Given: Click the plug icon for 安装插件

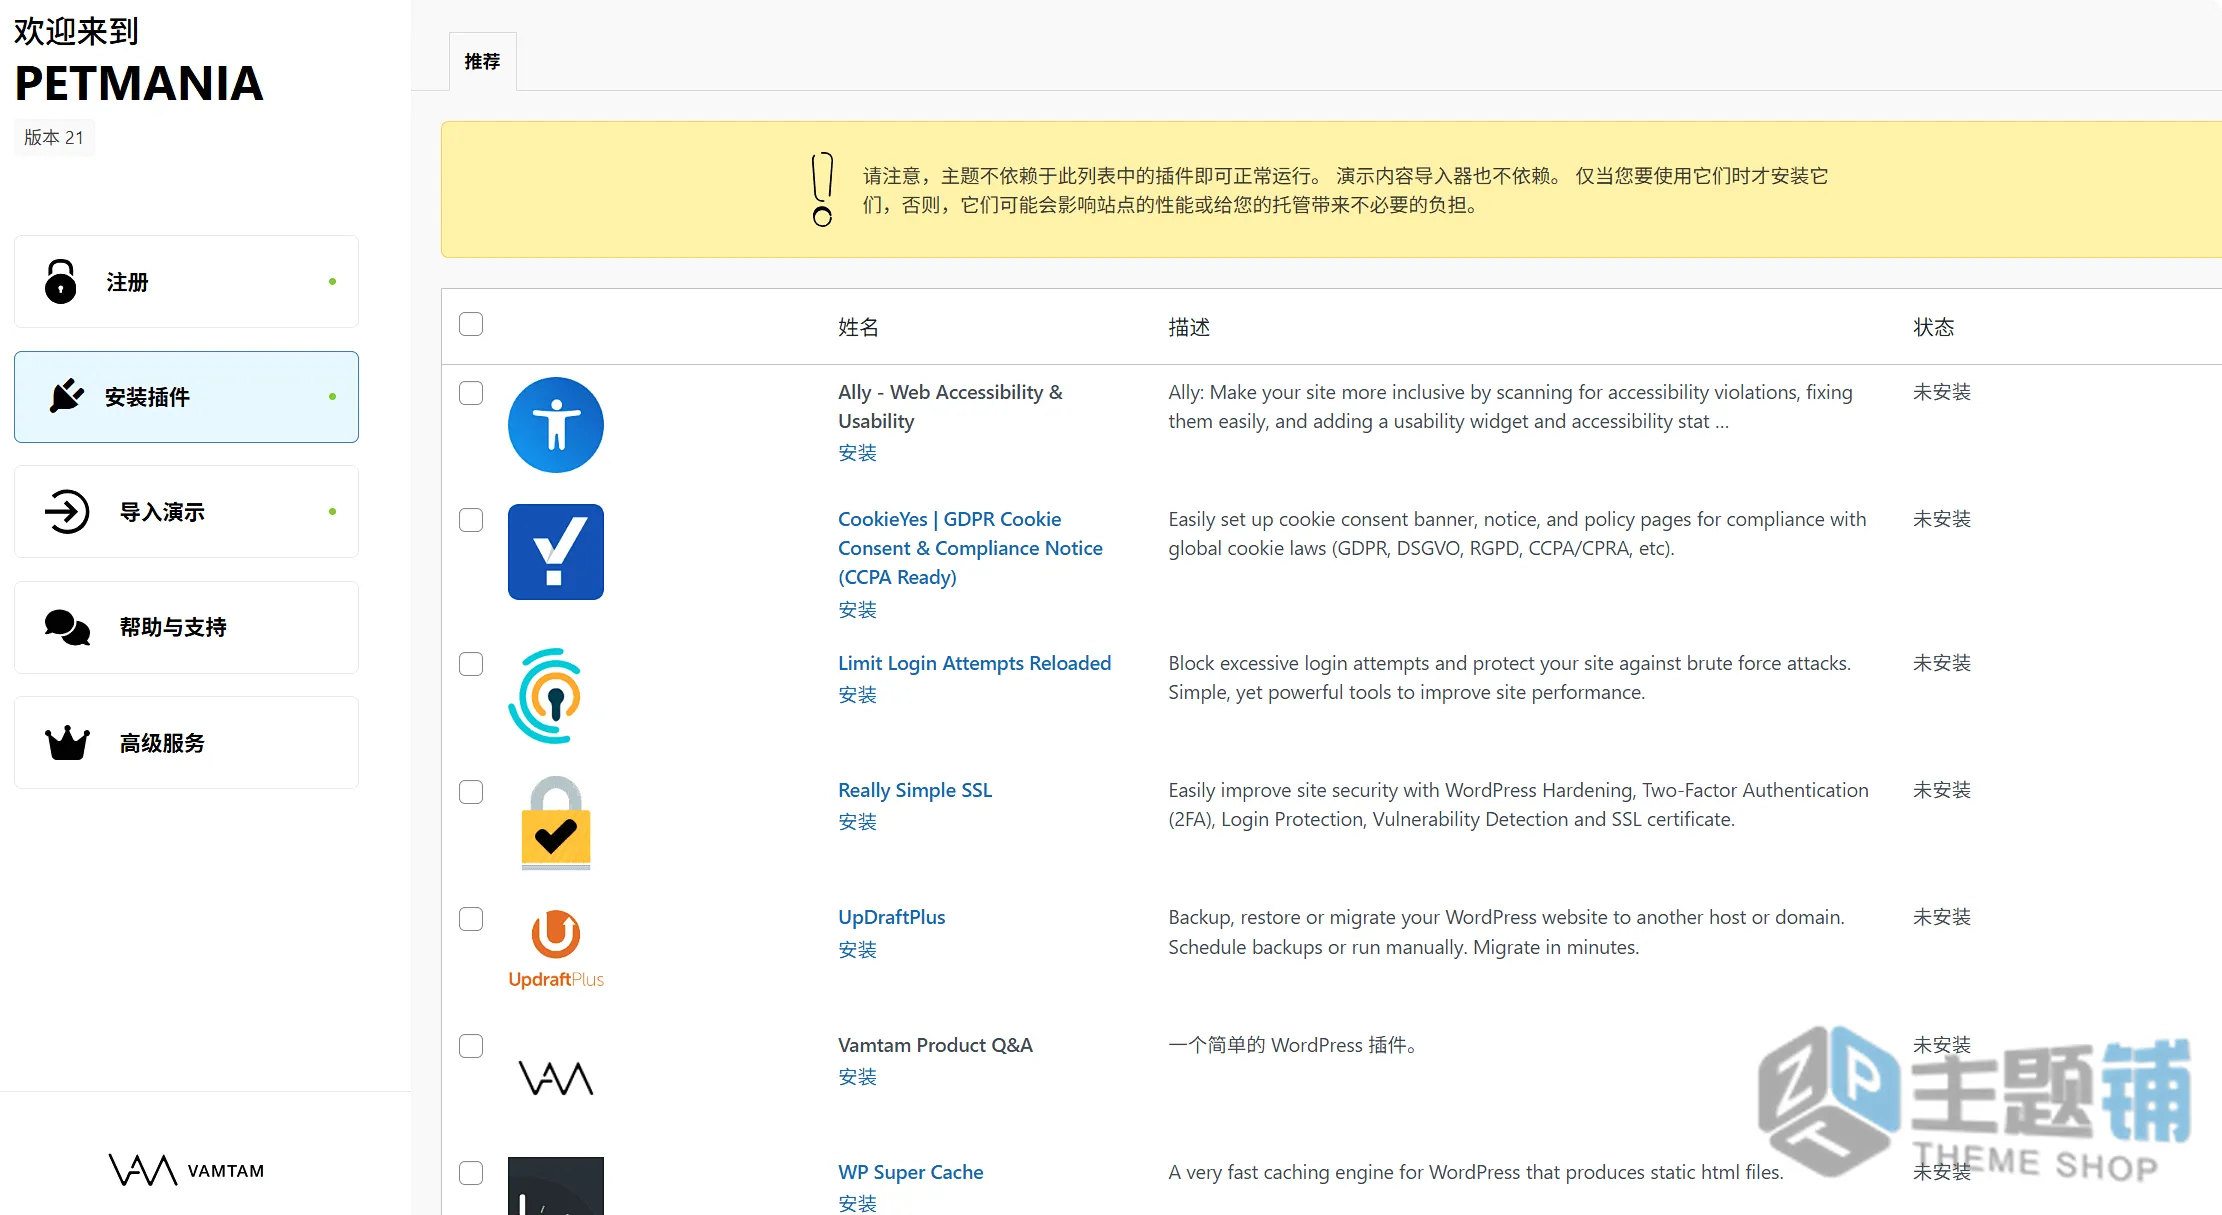Looking at the screenshot, I should click(x=67, y=396).
